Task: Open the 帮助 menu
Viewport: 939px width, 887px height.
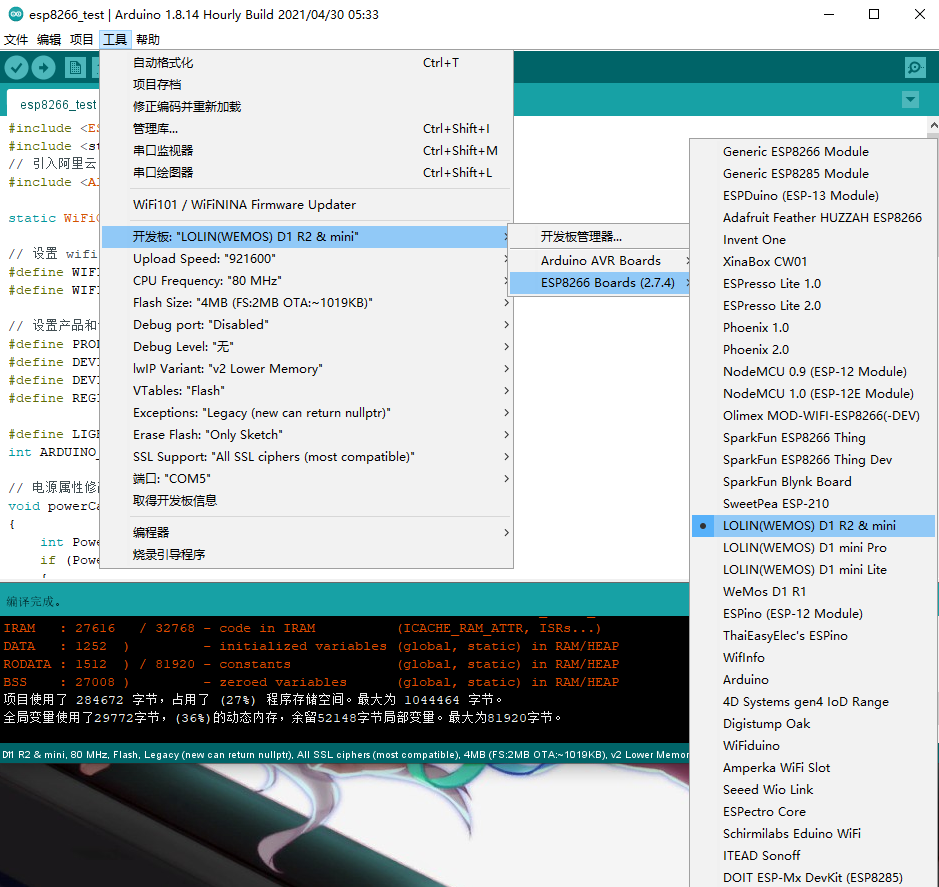Action: point(147,40)
